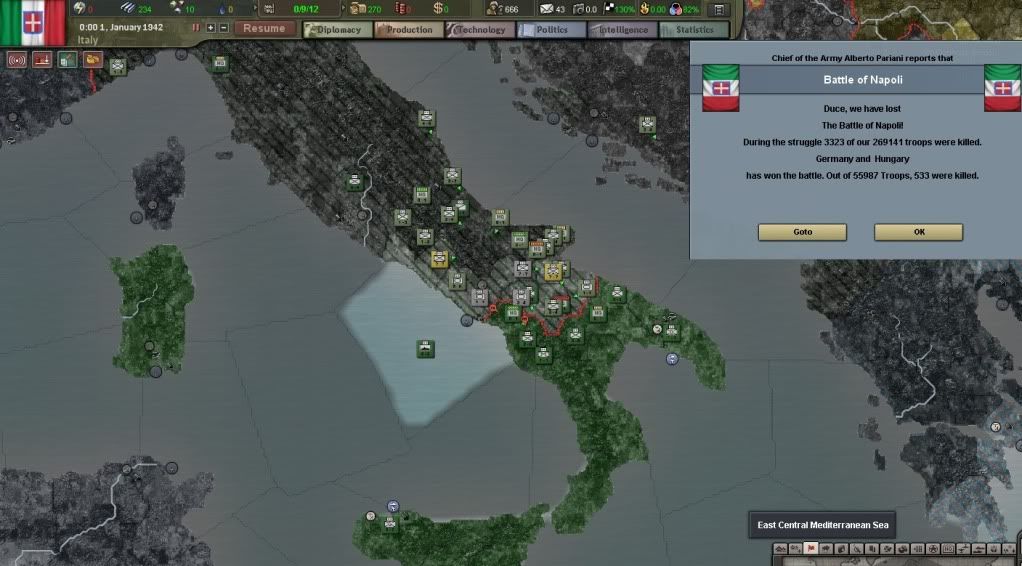The image size is (1022, 566).
Task: Open the Production tab
Action: tap(409, 30)
